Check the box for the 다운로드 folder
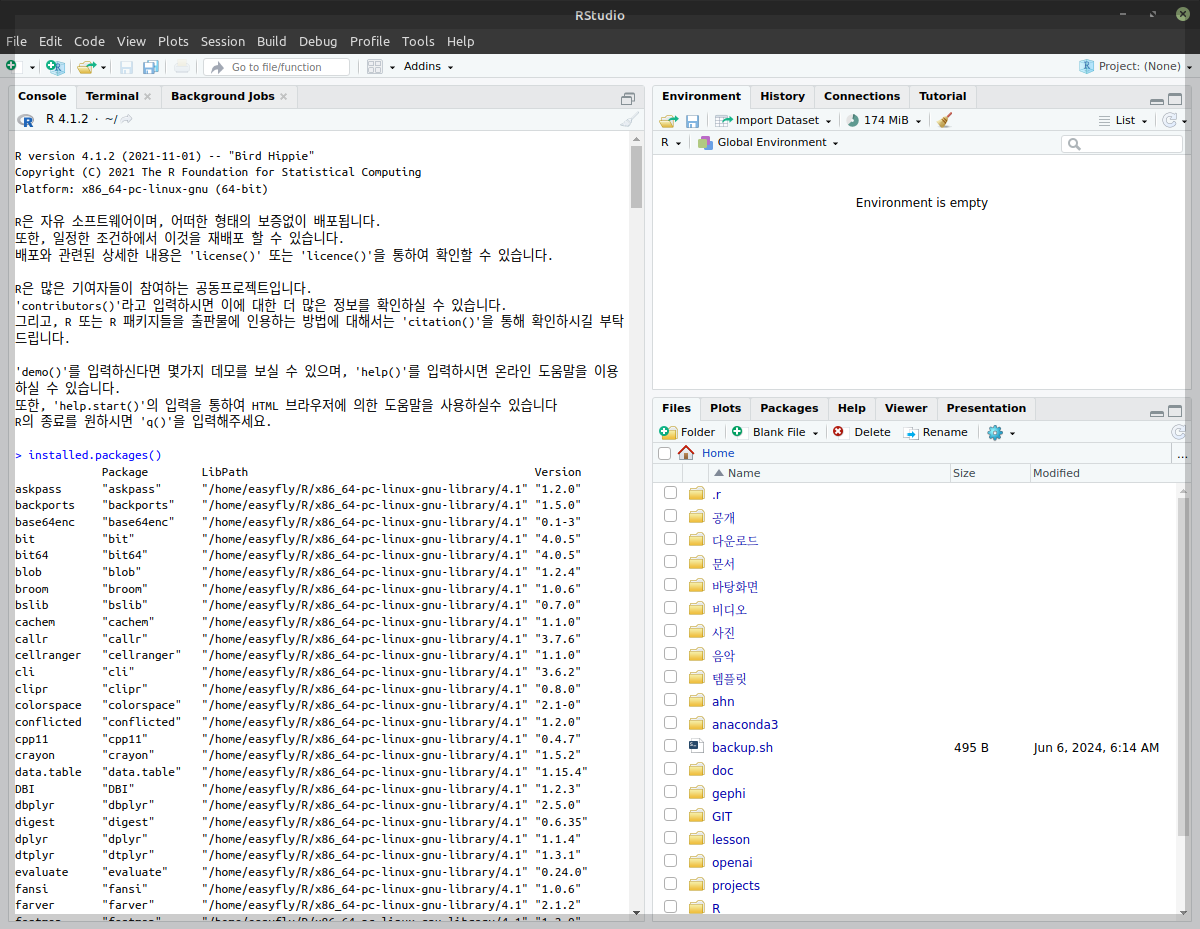This screenshot has width=1200, height=929. [x=670, y=539]
